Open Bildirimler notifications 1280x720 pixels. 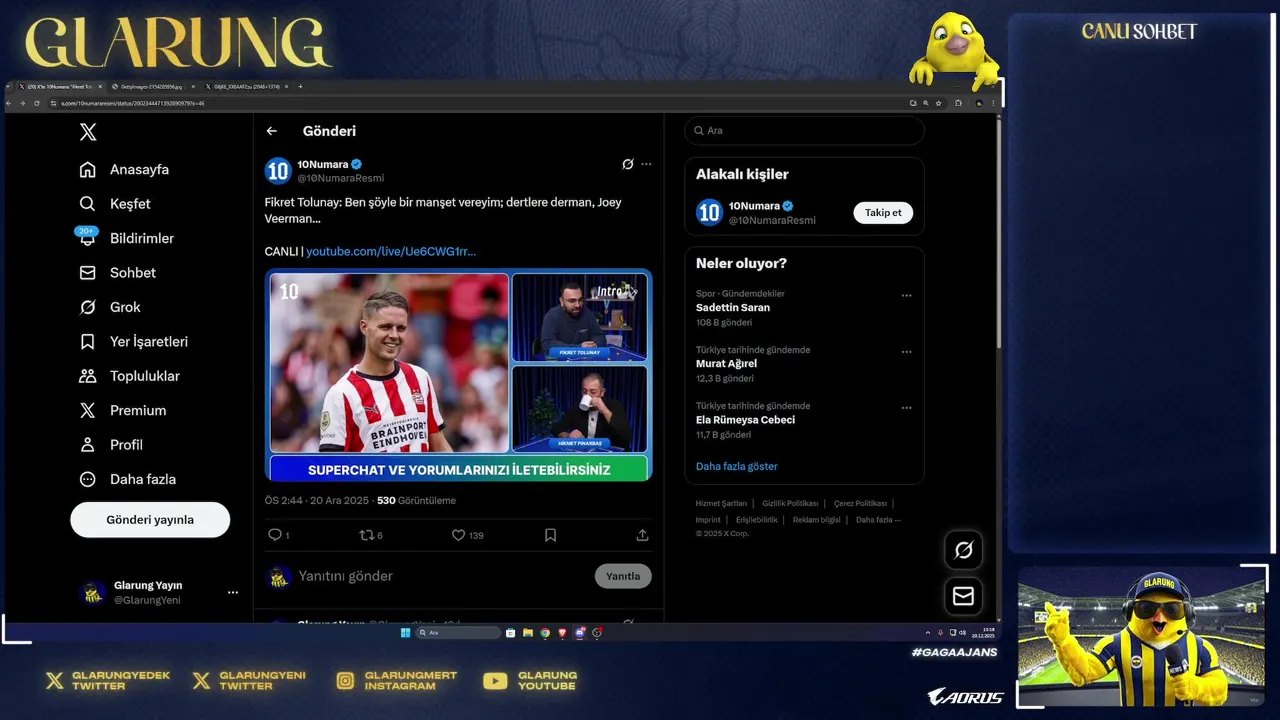pos(126,238)
